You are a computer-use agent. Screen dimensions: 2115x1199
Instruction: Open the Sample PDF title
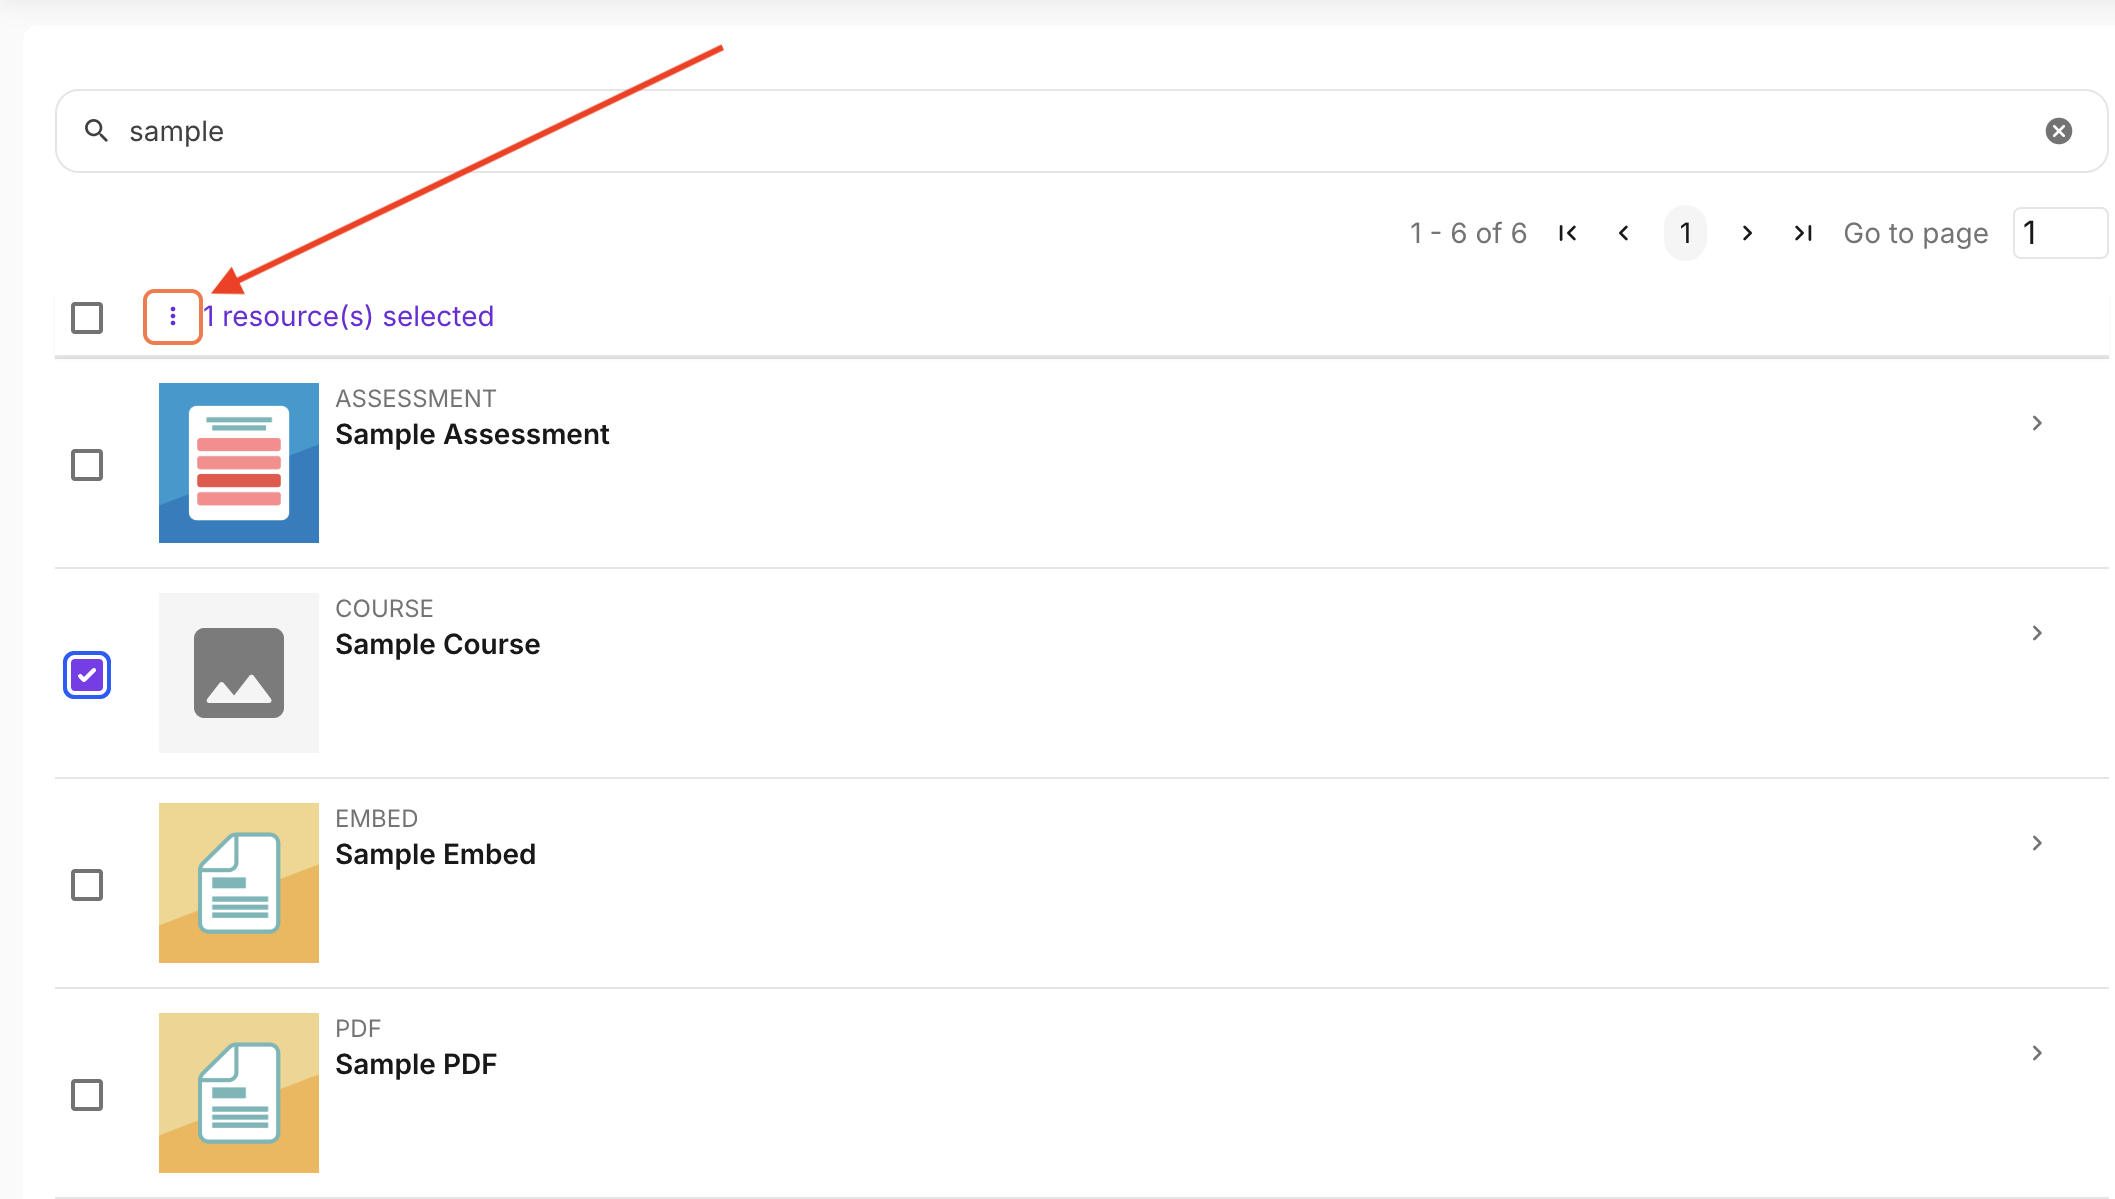(x=416, y=1064)
